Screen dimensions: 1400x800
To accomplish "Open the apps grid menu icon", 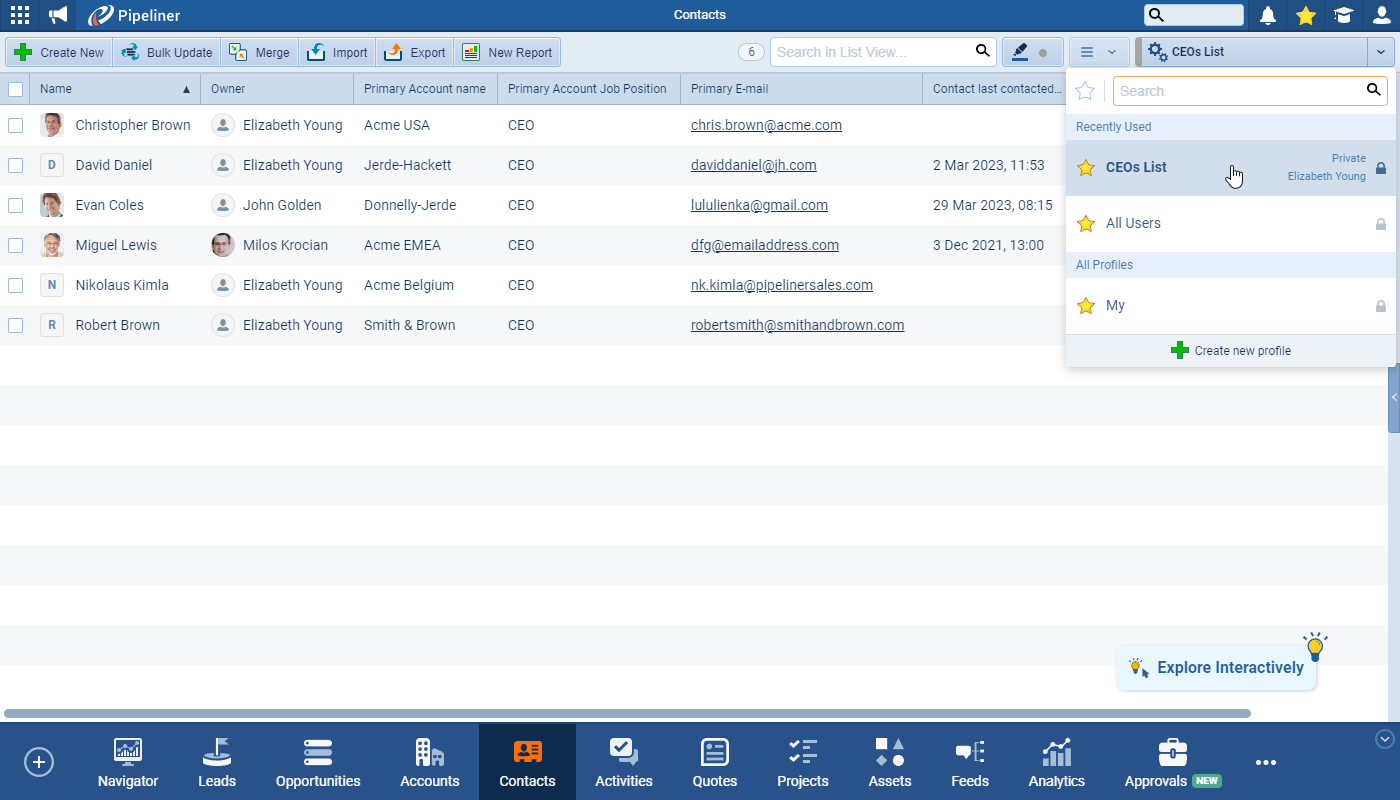I will pyautogui.click(x=20, y=15).
